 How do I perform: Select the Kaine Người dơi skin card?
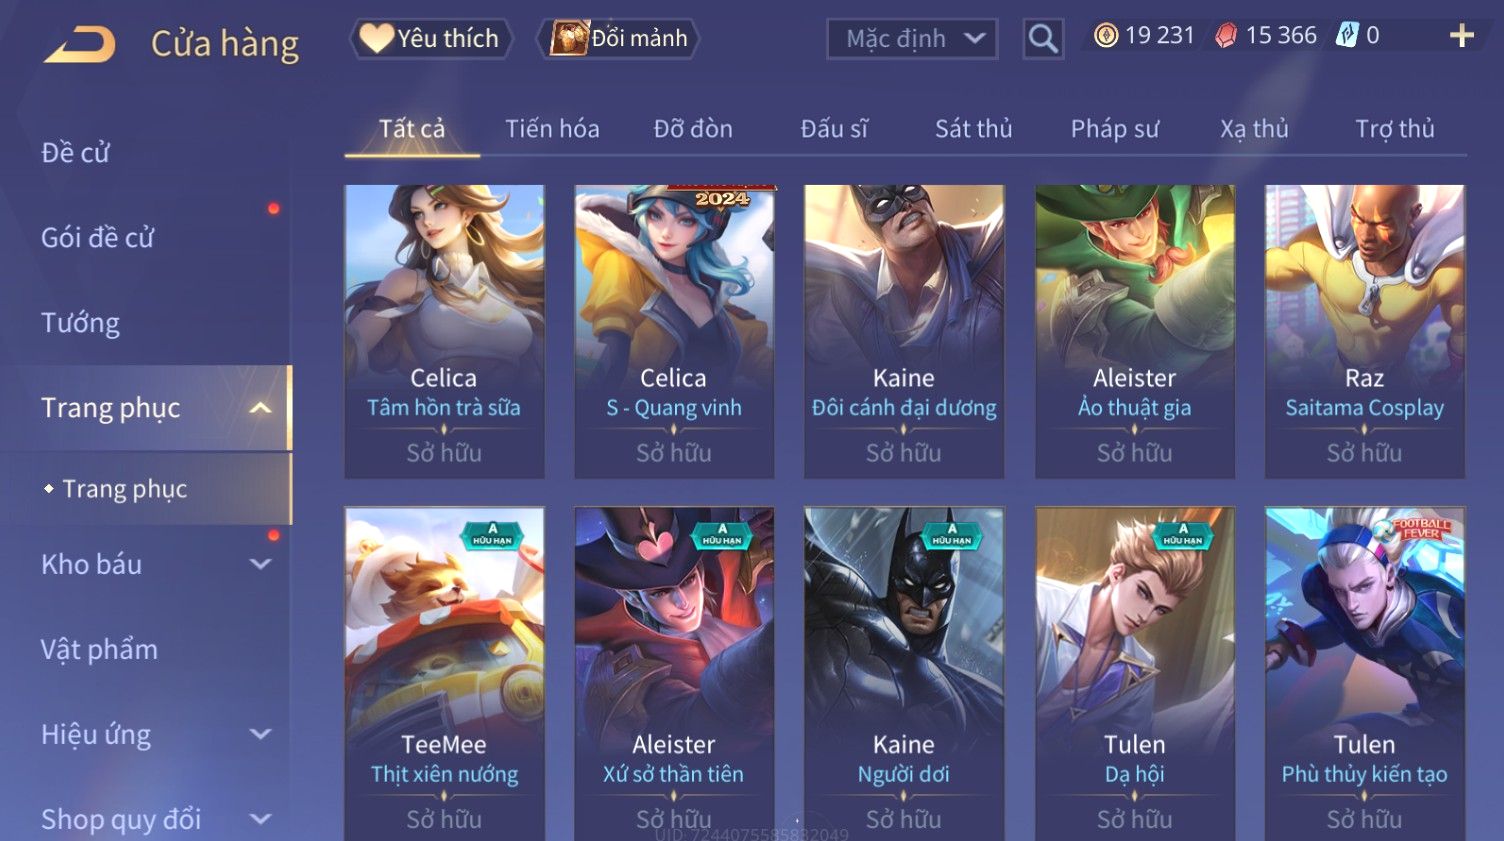[x=904, y=673]
